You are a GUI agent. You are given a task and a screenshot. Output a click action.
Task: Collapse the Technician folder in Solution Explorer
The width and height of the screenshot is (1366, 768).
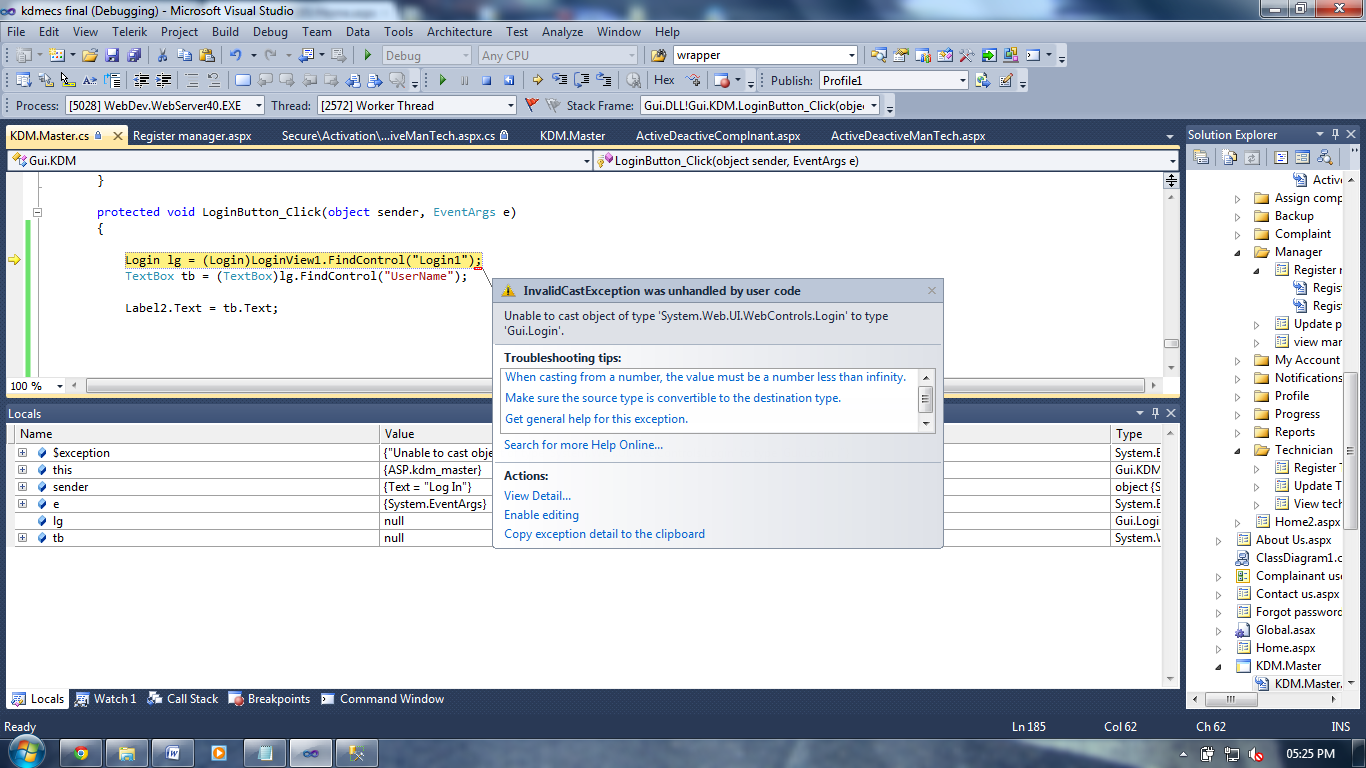(x=1238, y=450)
